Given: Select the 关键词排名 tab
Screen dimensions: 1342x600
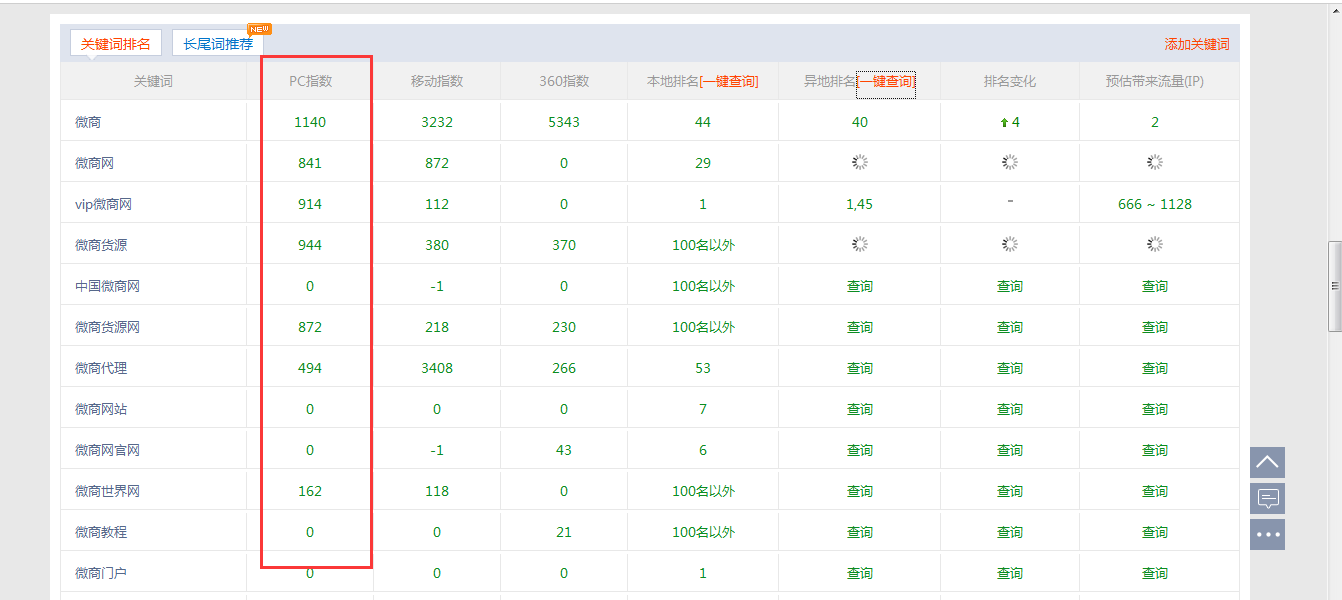Looking at the screenshot, I should coord(115,43).
